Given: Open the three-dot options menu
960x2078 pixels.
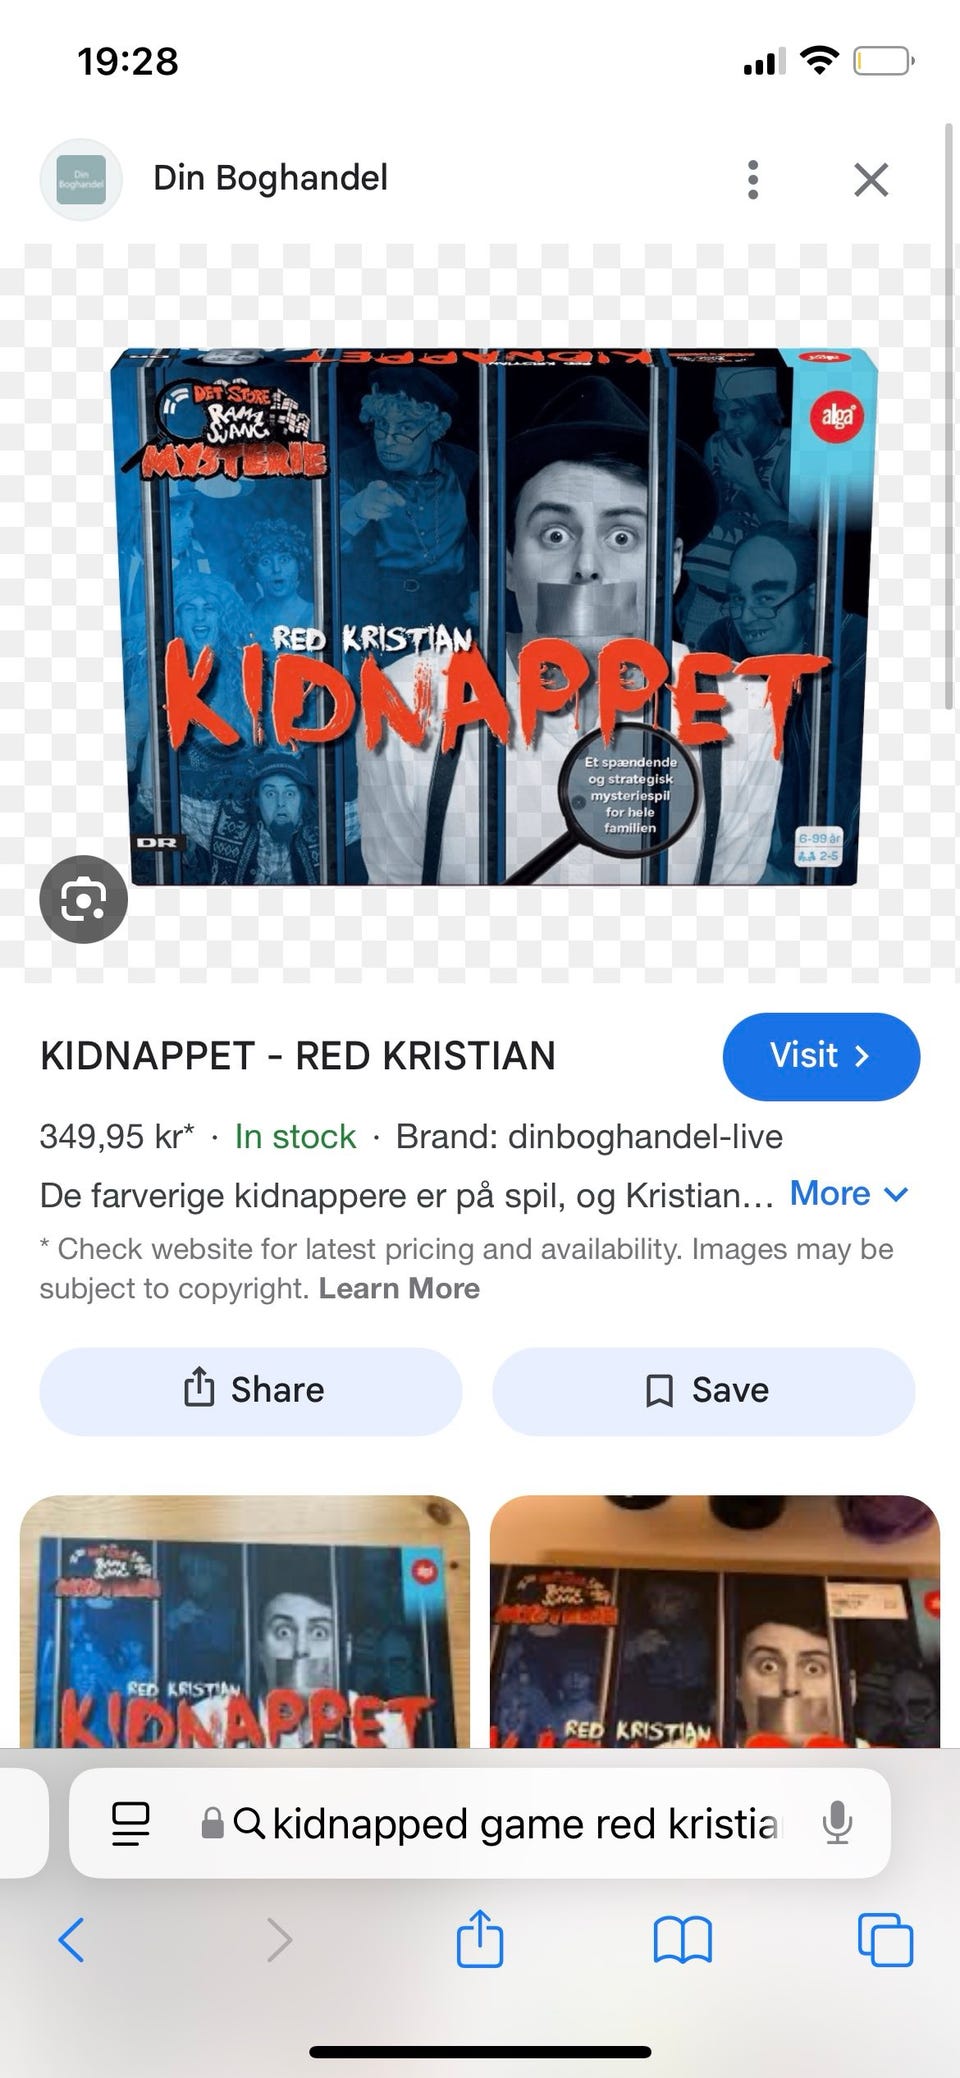Looking at the screenshot, I should [x=753, y=180].
